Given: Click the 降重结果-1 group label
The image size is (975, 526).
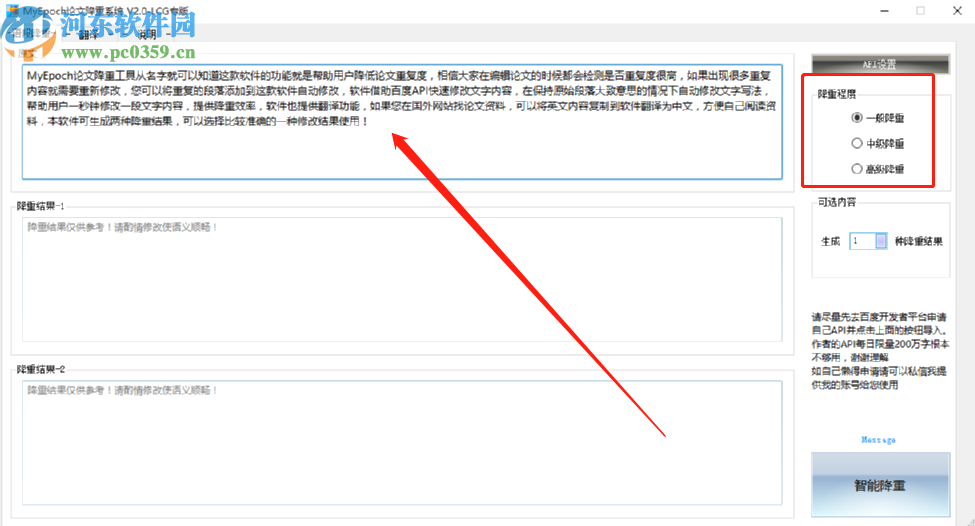Looking at the screenshot, I should click(x=40, y=206).
